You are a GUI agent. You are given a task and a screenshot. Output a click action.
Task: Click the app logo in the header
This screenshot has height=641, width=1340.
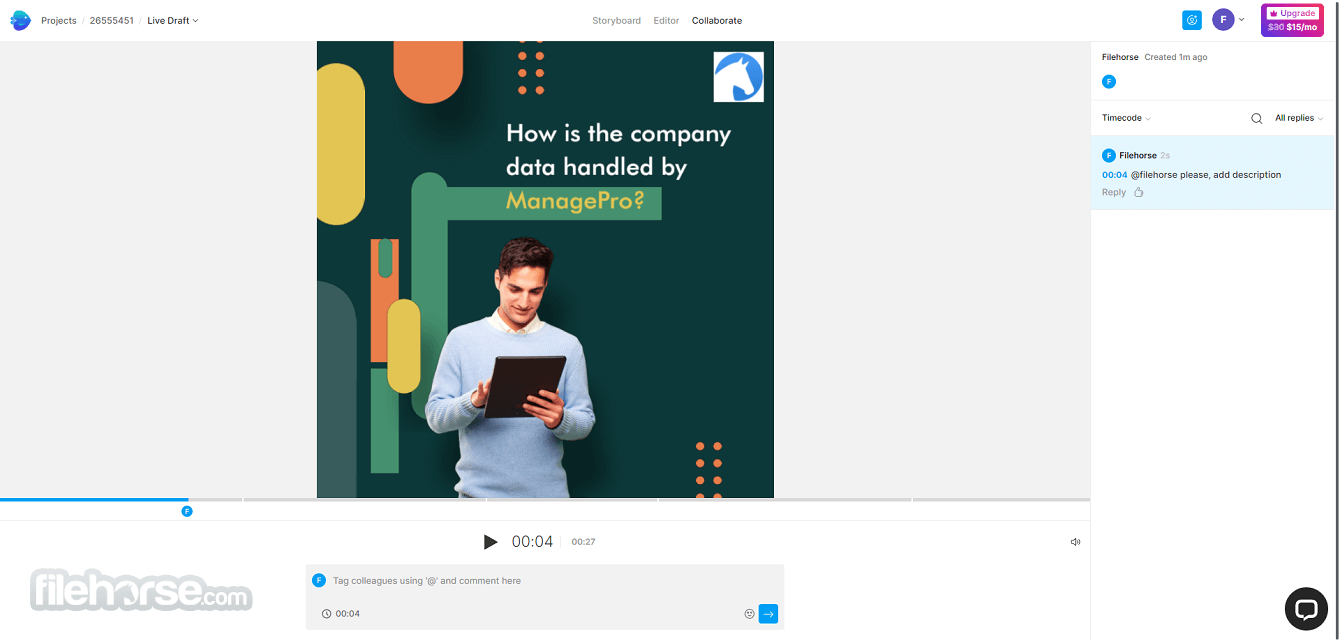pyautogui.click(x=20, y=20)
